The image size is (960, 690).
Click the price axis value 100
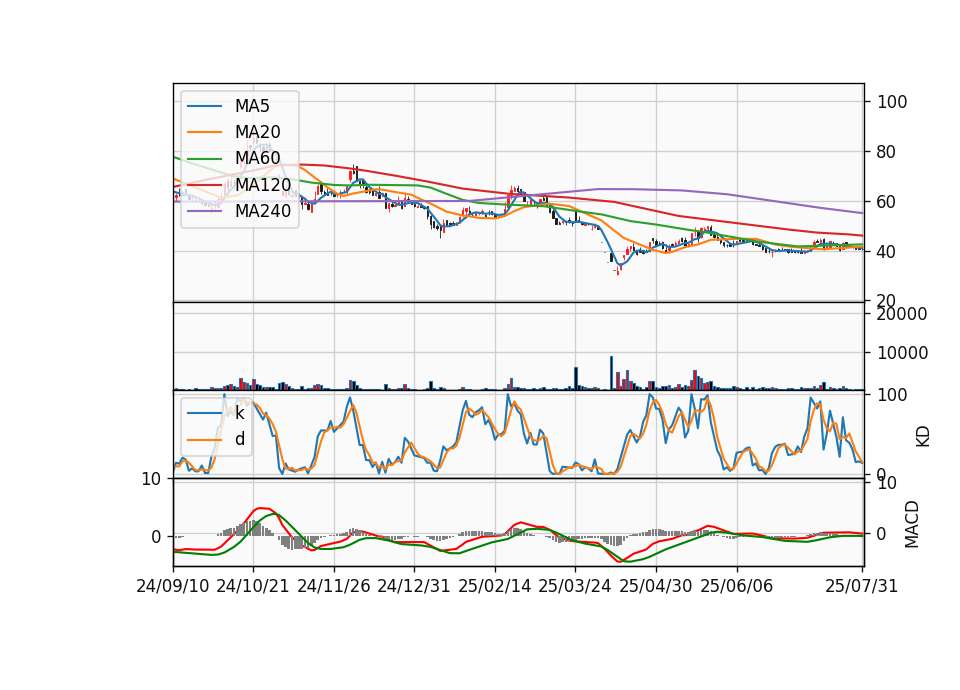click(x=892, y=102)
